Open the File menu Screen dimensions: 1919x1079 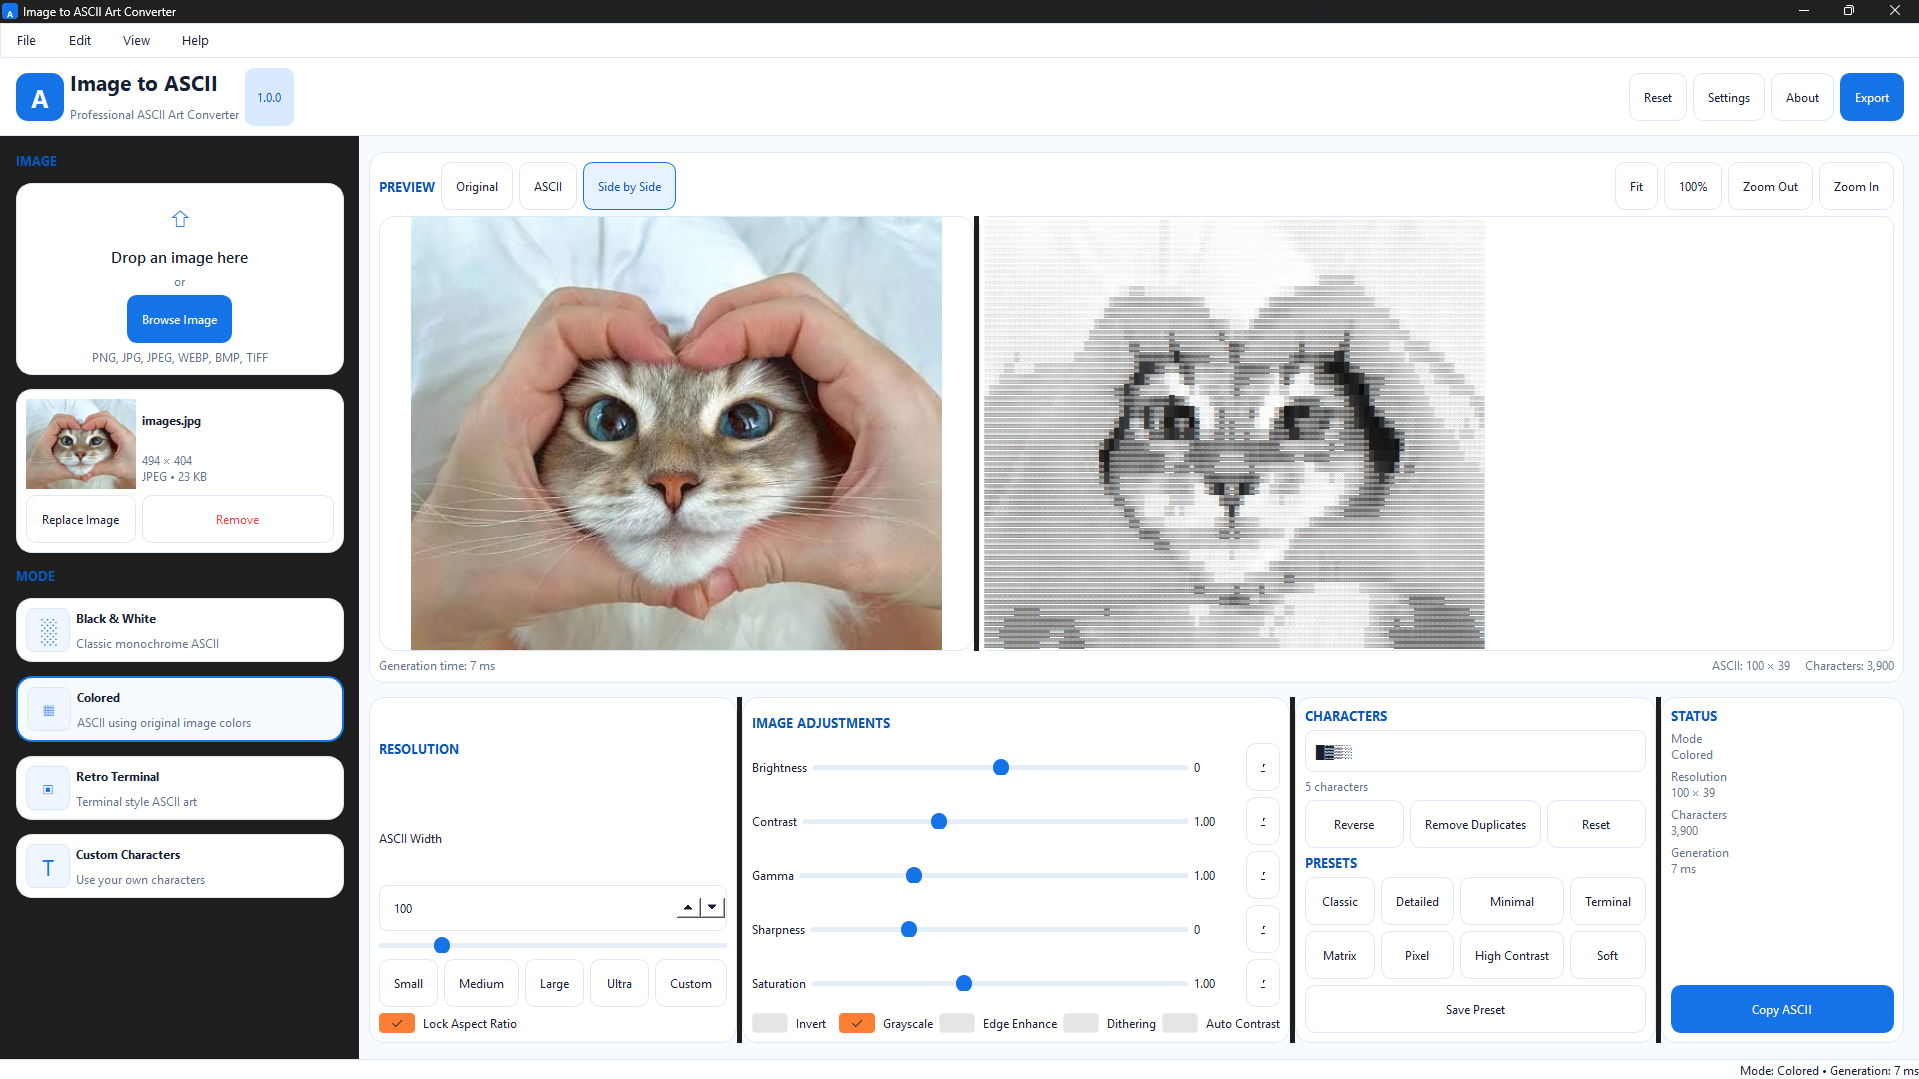tap(26, 41)
